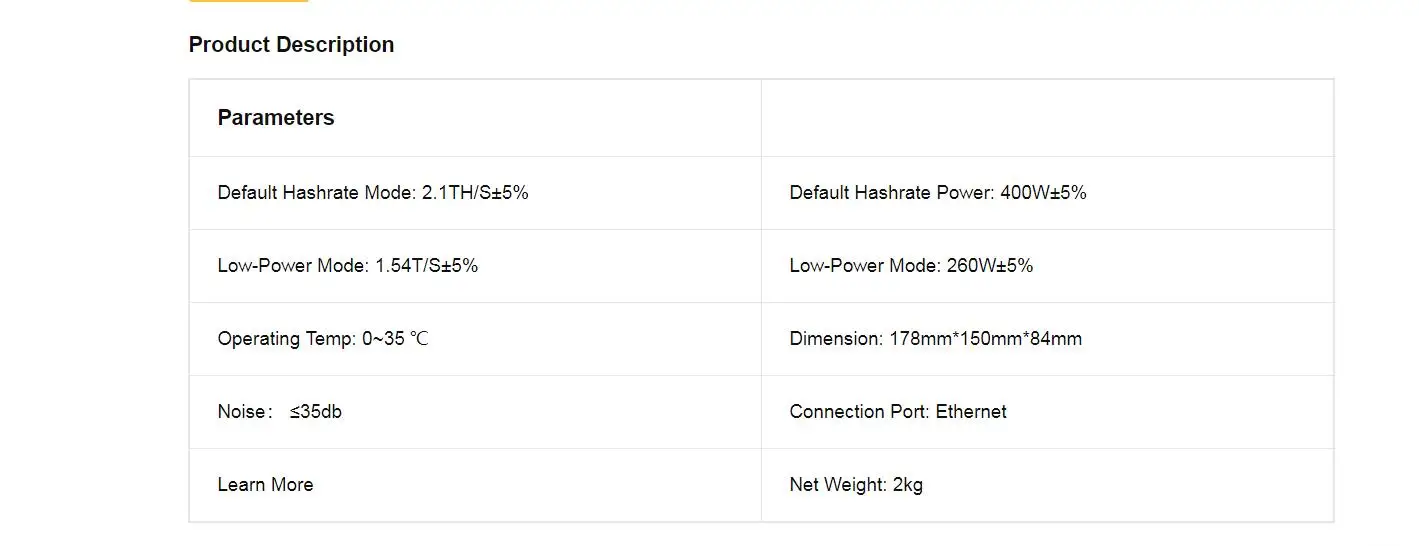Click the Parameters table header
1419x546 pixels.
click(x=276, y=117)
